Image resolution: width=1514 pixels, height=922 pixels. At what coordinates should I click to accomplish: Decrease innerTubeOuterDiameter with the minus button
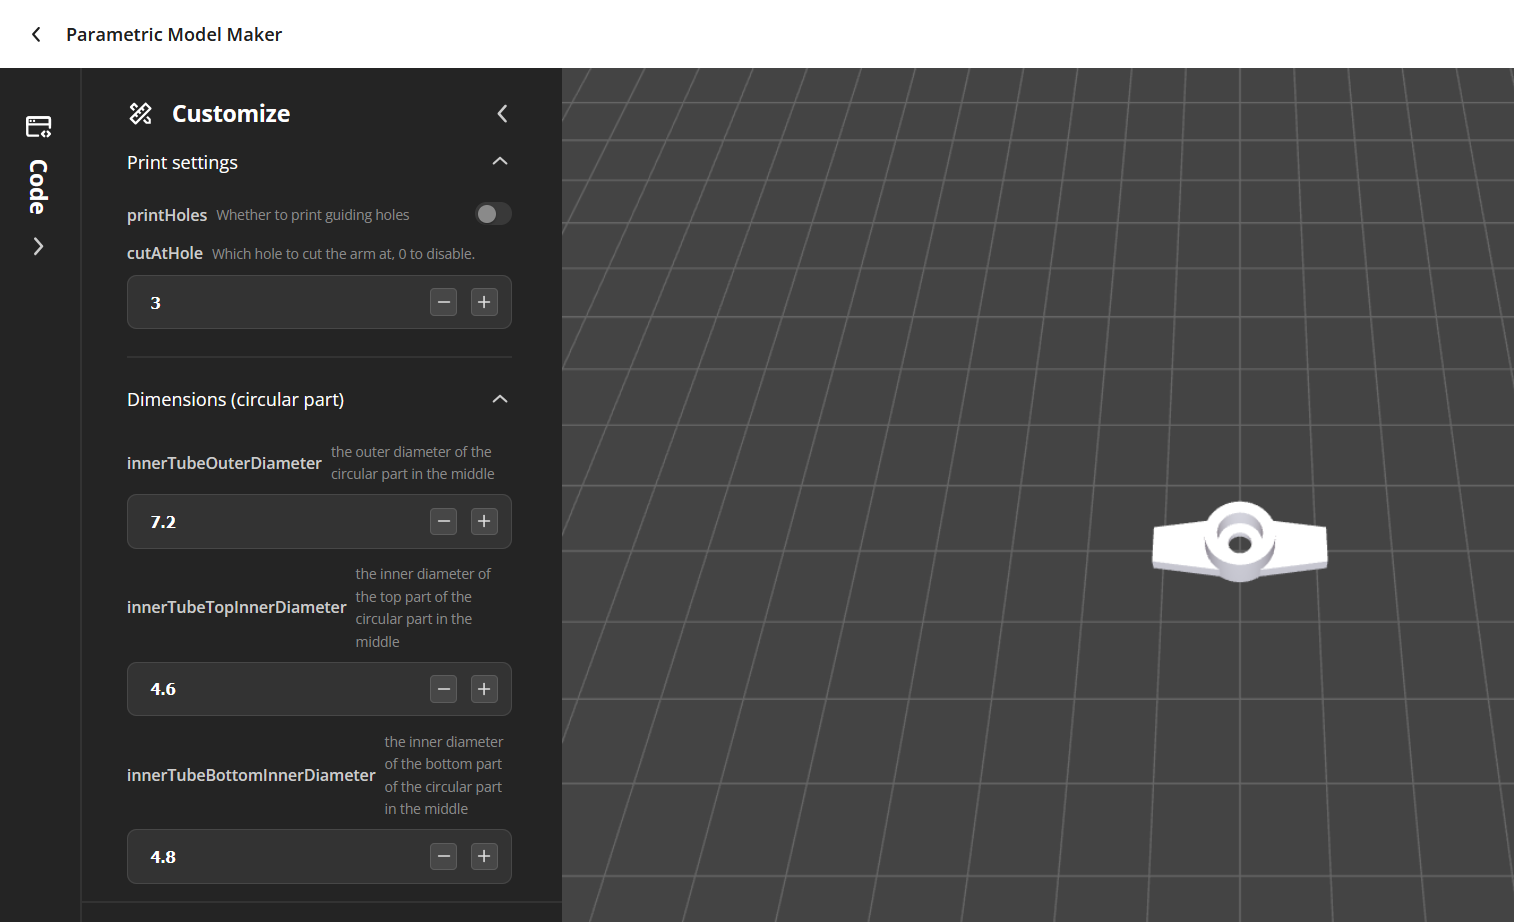point(444,521)
